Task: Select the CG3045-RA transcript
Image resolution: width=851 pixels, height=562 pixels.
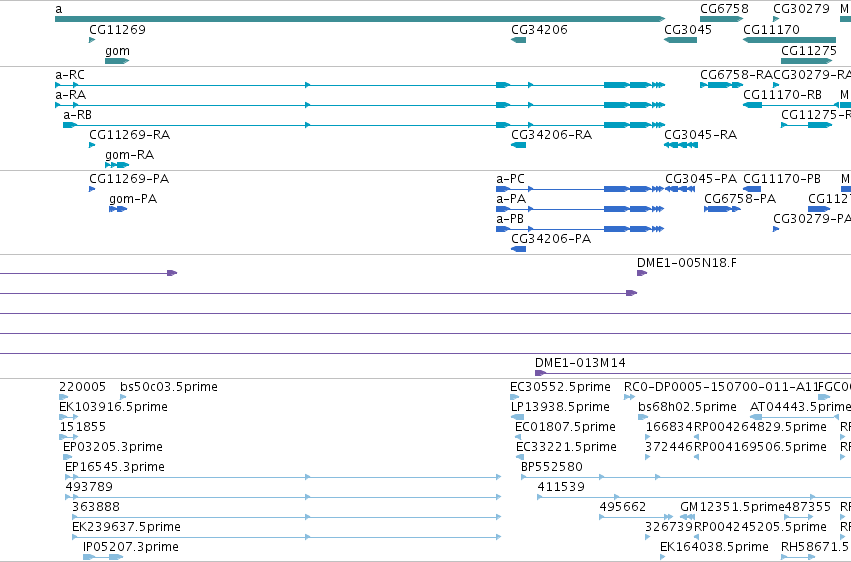Action: (x=681, y=145)
